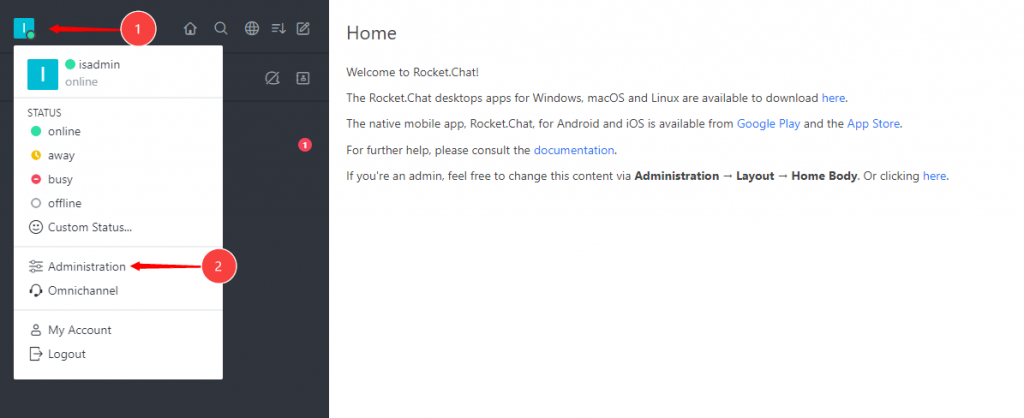The height and width of the screenshot is (418, 1024).
Task: Set status to away
Action: [x=61, y=156]
